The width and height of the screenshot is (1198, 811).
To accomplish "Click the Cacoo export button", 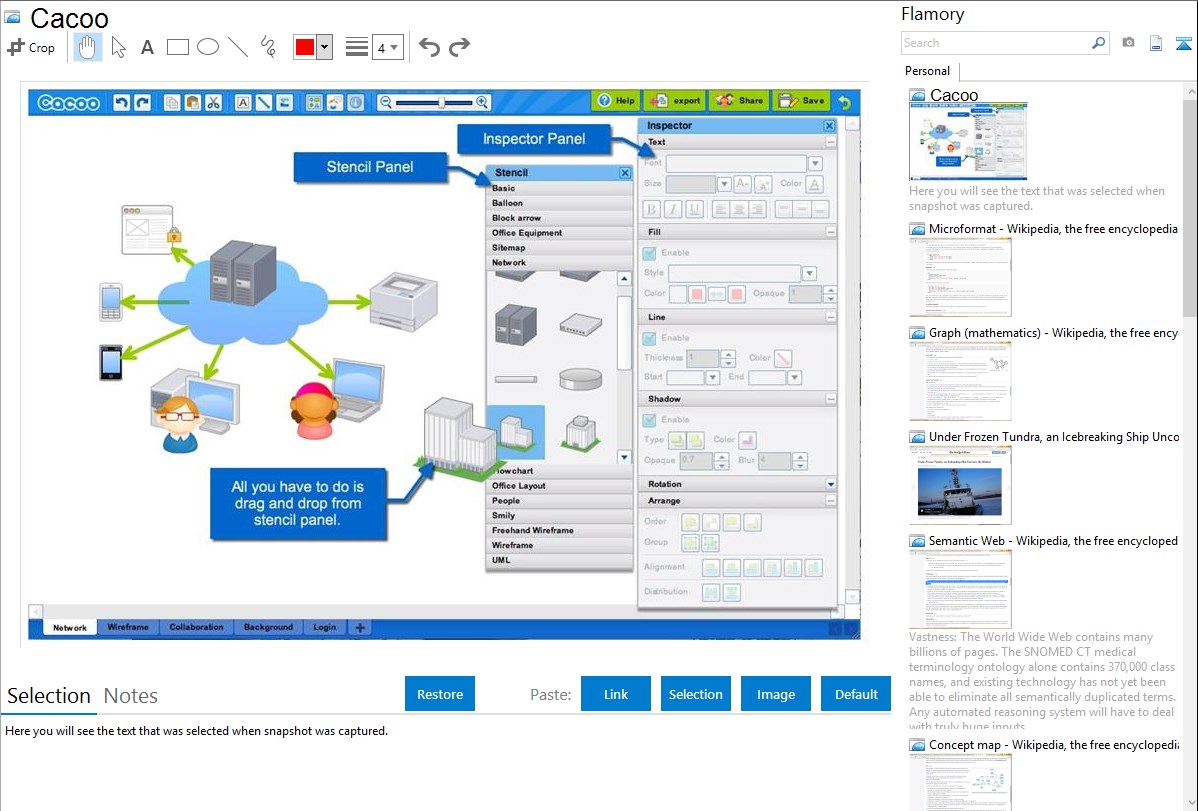I will click(x=675, y=101).
